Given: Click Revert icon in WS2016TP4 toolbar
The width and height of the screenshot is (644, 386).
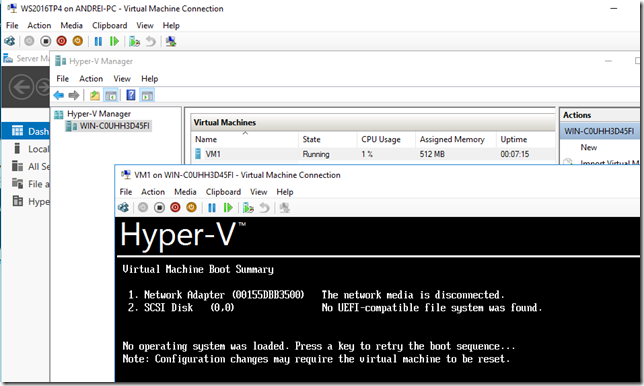Looking at the screenshot, I should pos(151,41).
